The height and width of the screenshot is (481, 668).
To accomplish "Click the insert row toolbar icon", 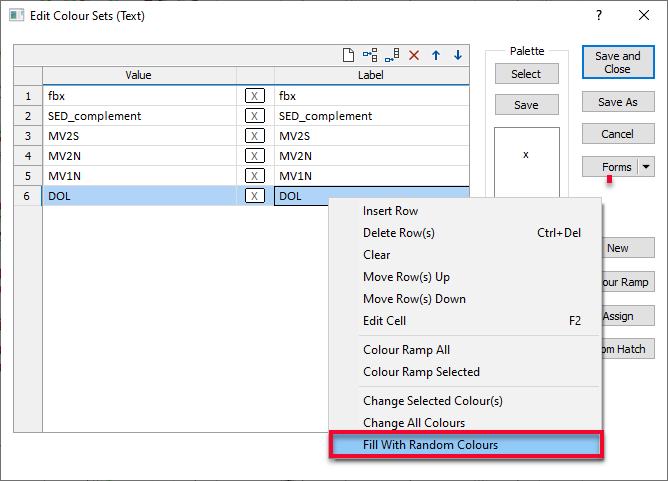I will click(370, 56).
